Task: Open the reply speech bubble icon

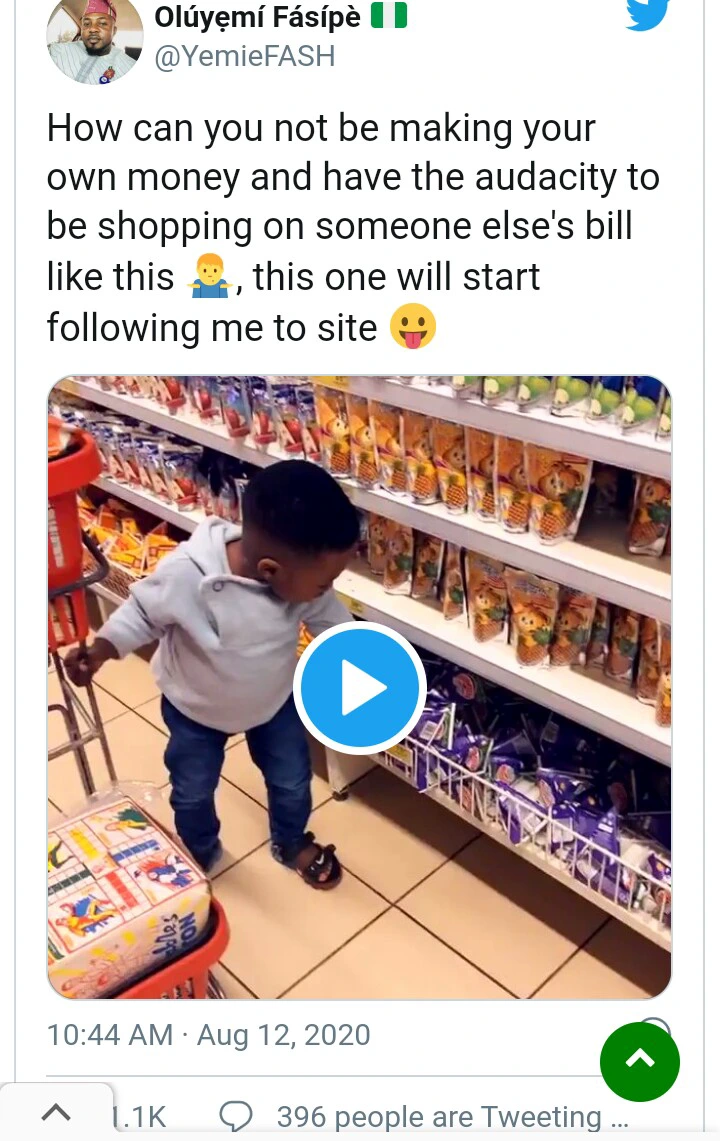Action: pos(236,1116)
